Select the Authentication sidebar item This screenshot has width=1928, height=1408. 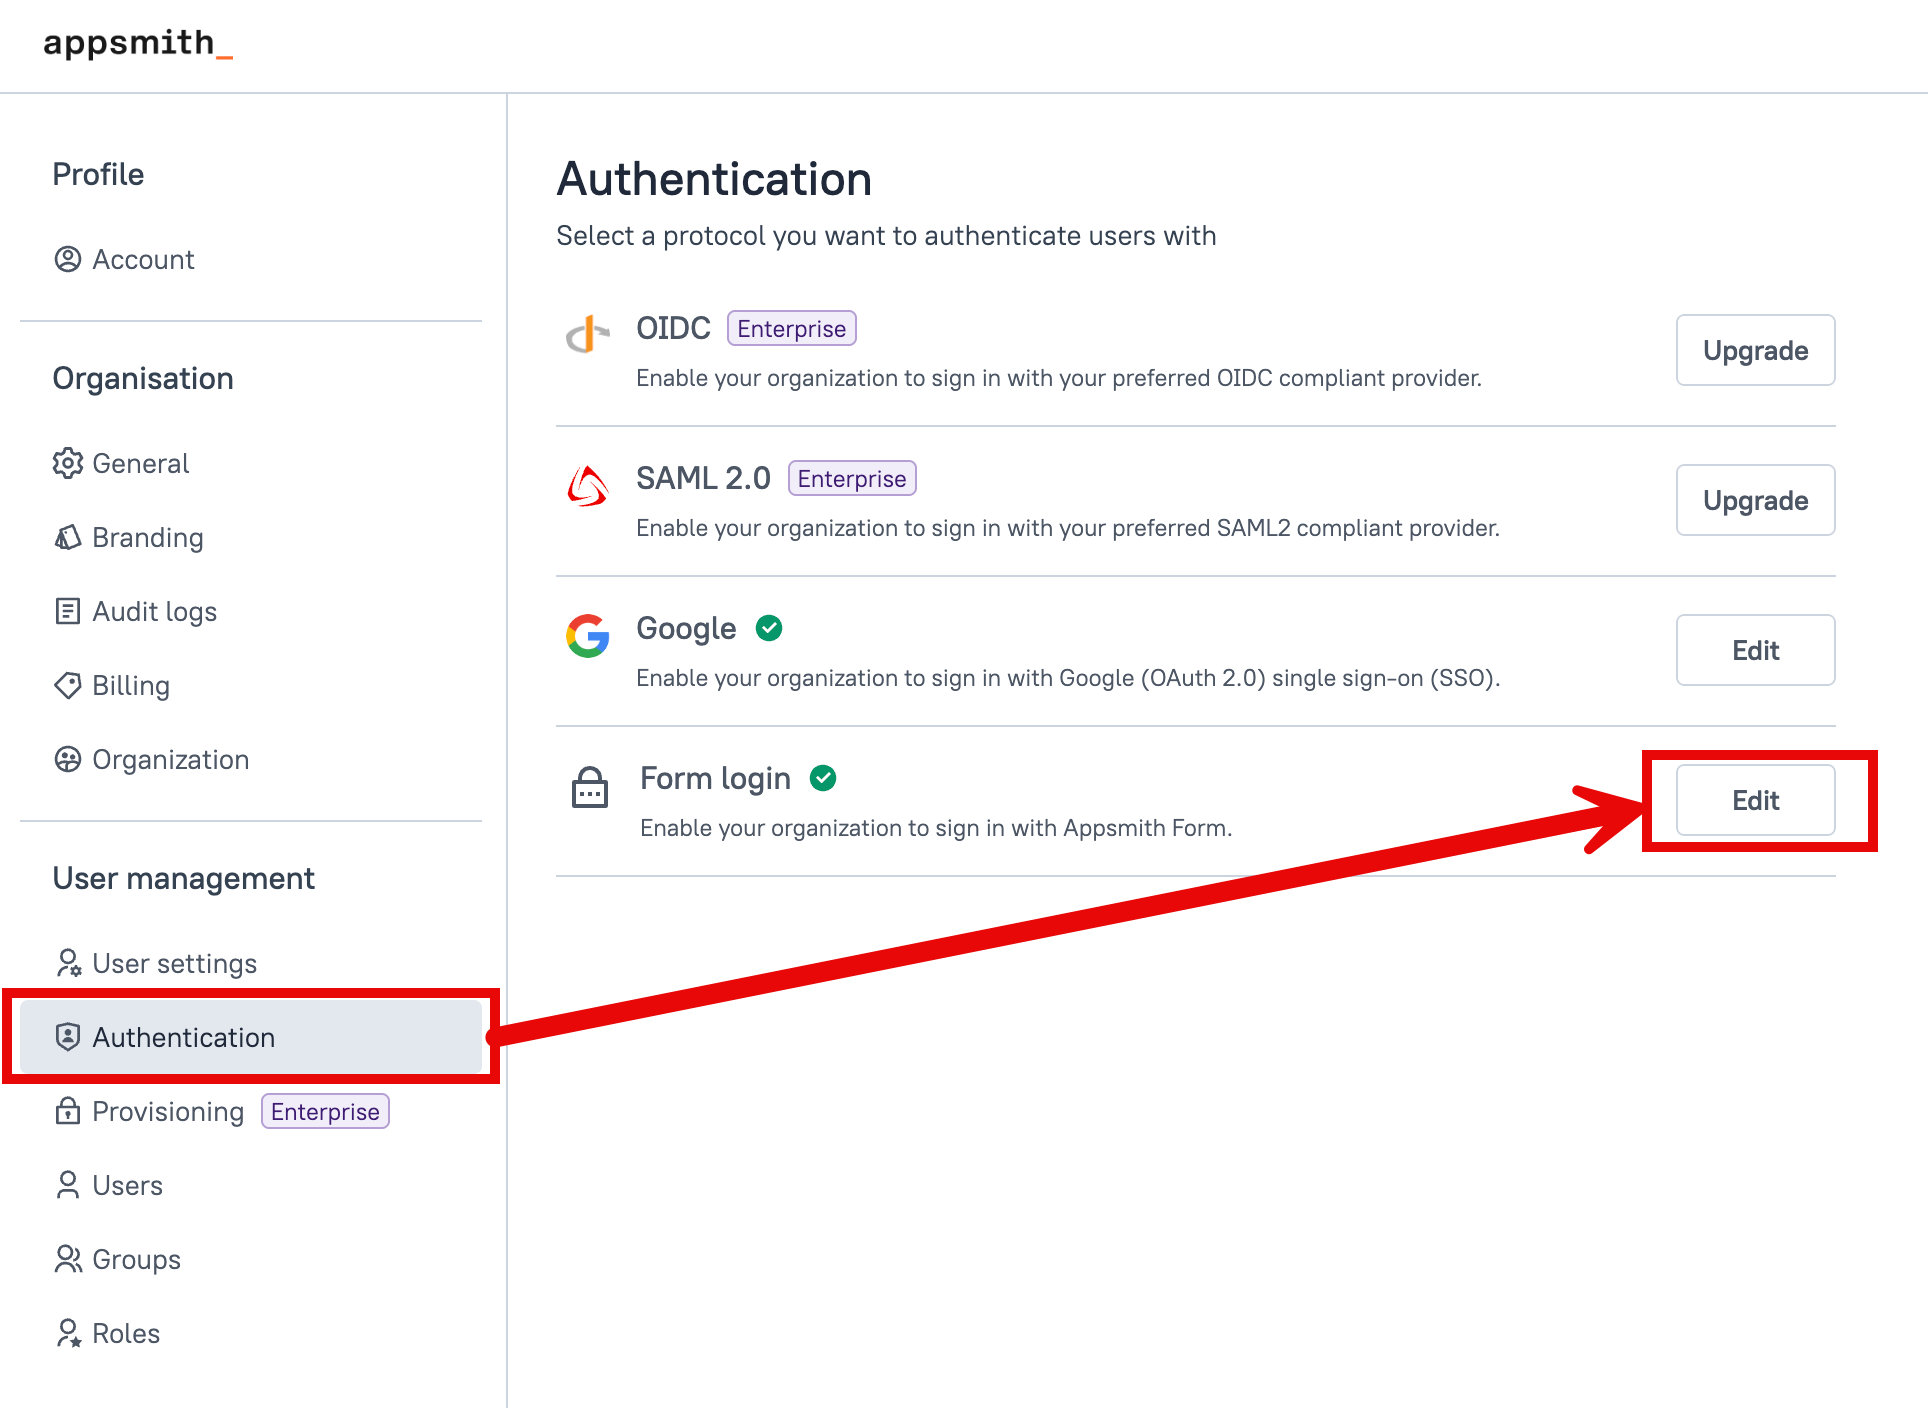click(251, 1037)
